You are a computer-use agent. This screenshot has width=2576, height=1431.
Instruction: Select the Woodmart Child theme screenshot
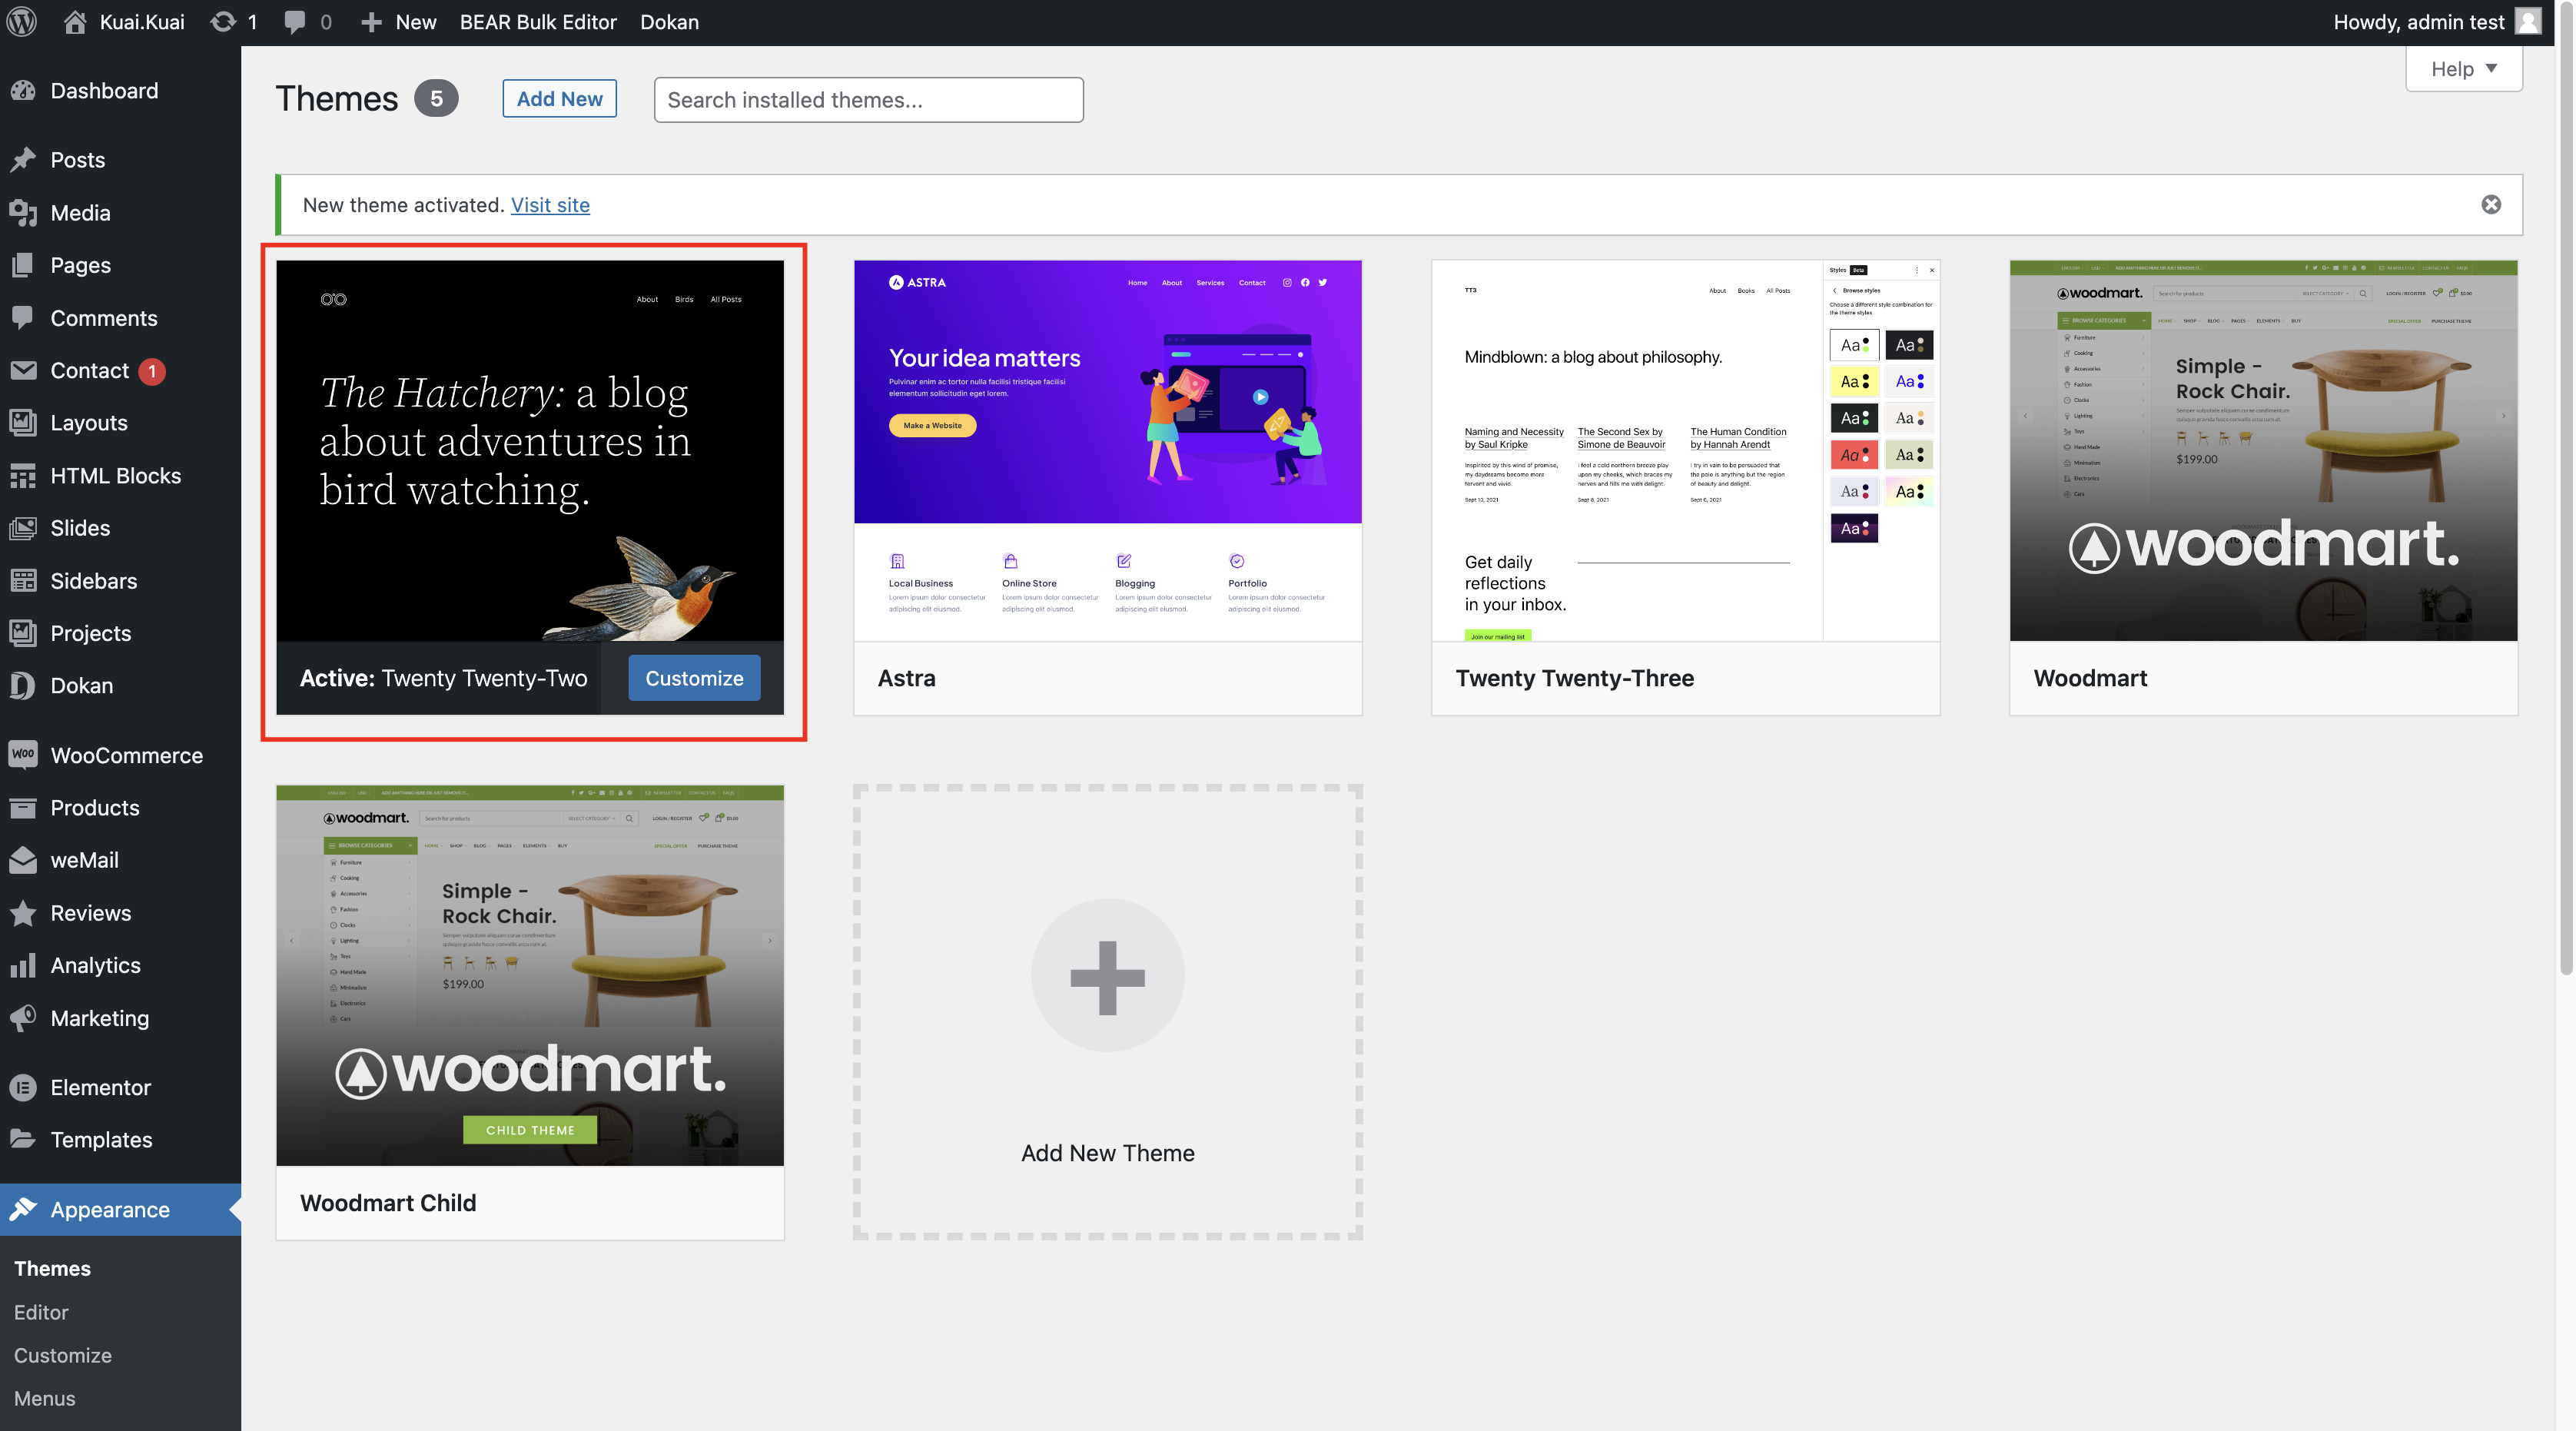point(530,975)
